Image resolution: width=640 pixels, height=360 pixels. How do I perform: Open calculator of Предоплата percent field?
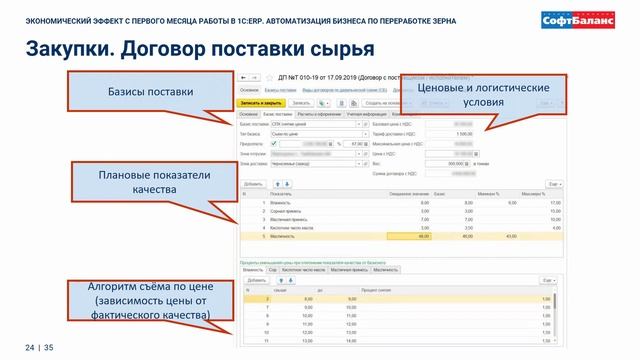366,144
